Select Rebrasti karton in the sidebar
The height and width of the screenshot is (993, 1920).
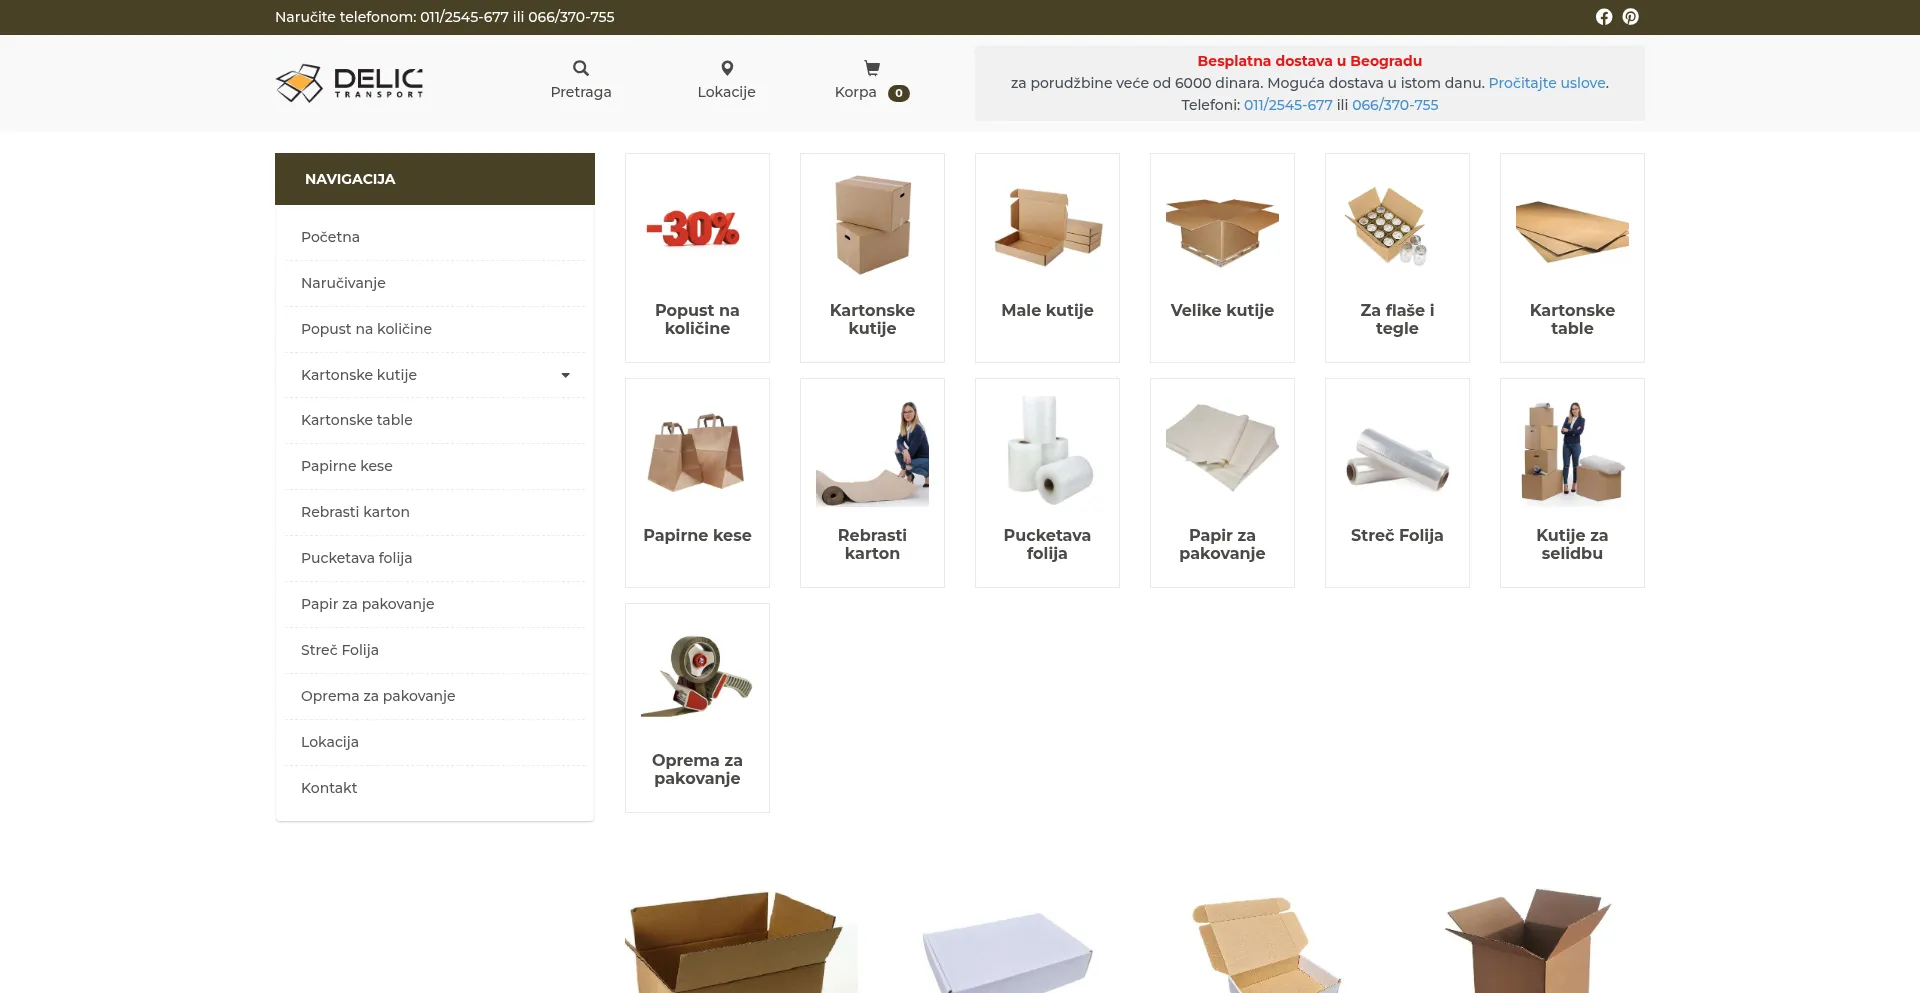coord(355,512)
